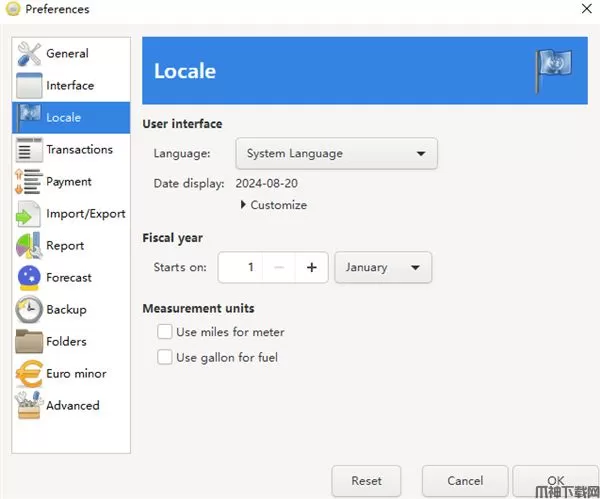
Task: Increase fiscal year start day with plus
Action: [x=311, y=267]
